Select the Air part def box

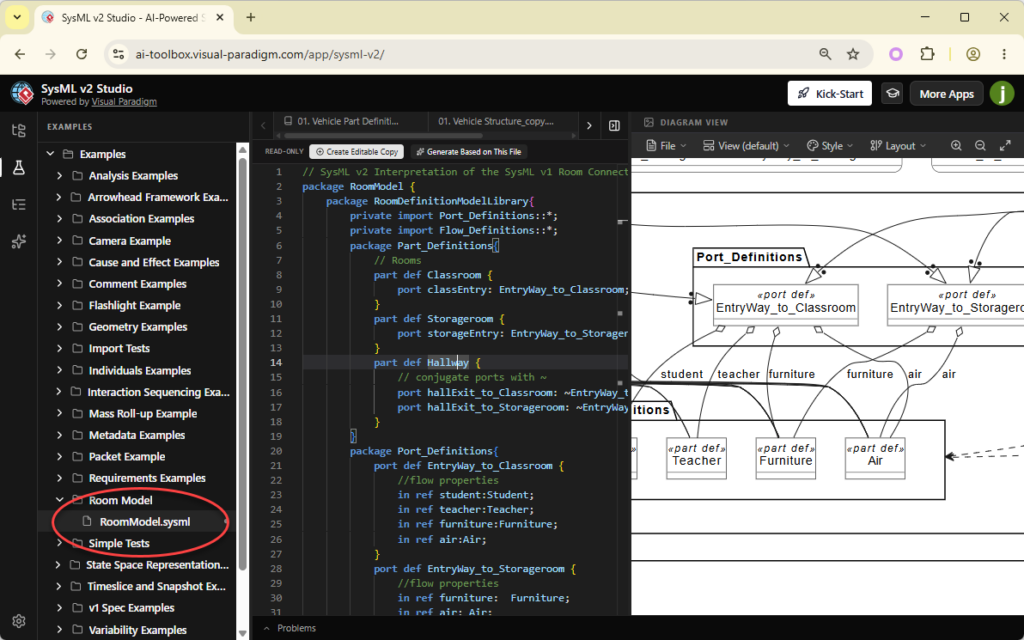click(x=875, y=458)
